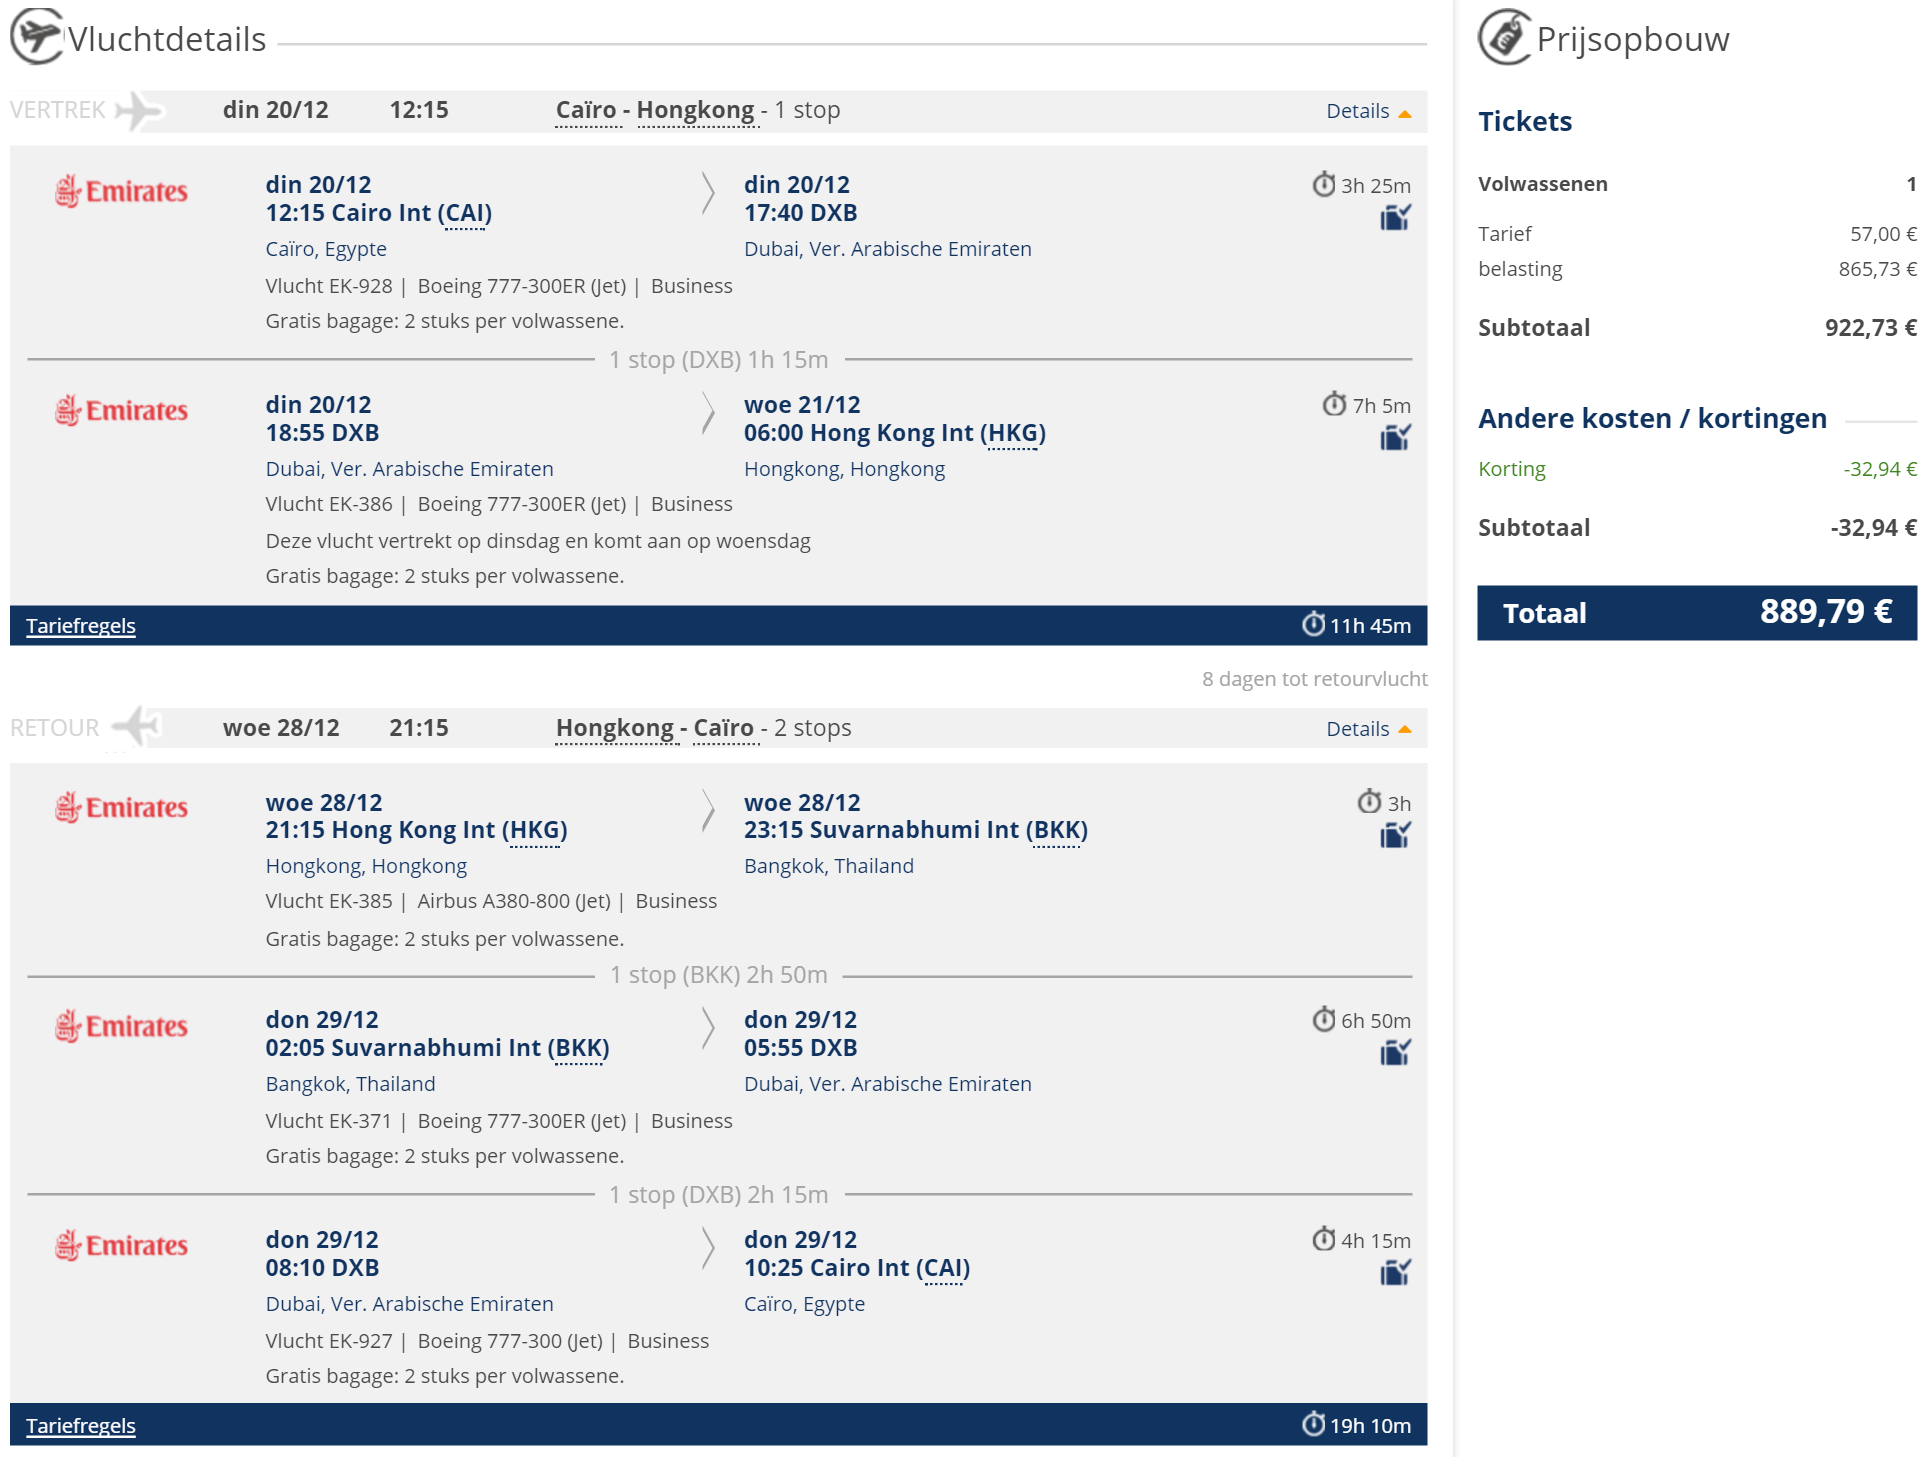Image resolution: width=1931 pixels, height=1457 pixels.
Task: Click Emirates logo for flight EK-927
Action: [x=121, y=1245]
